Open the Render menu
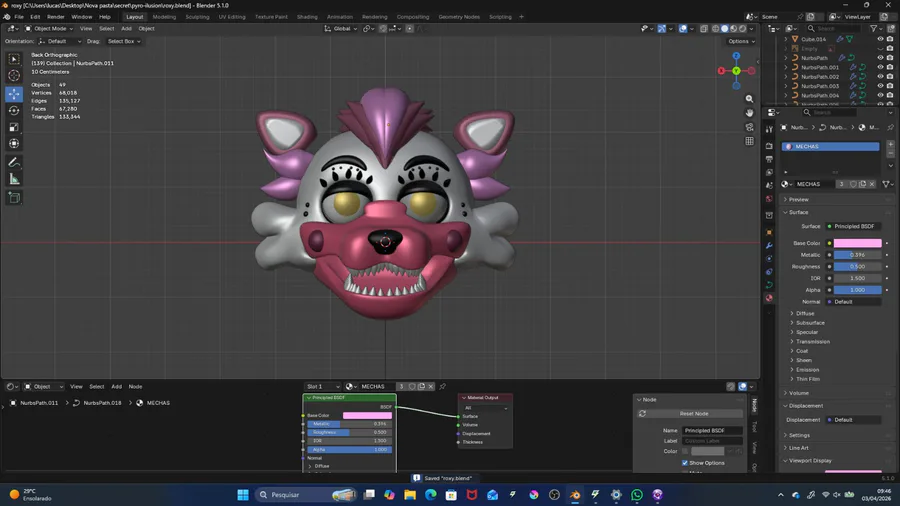This screenshot has width=900, height=506. (56, 17)
